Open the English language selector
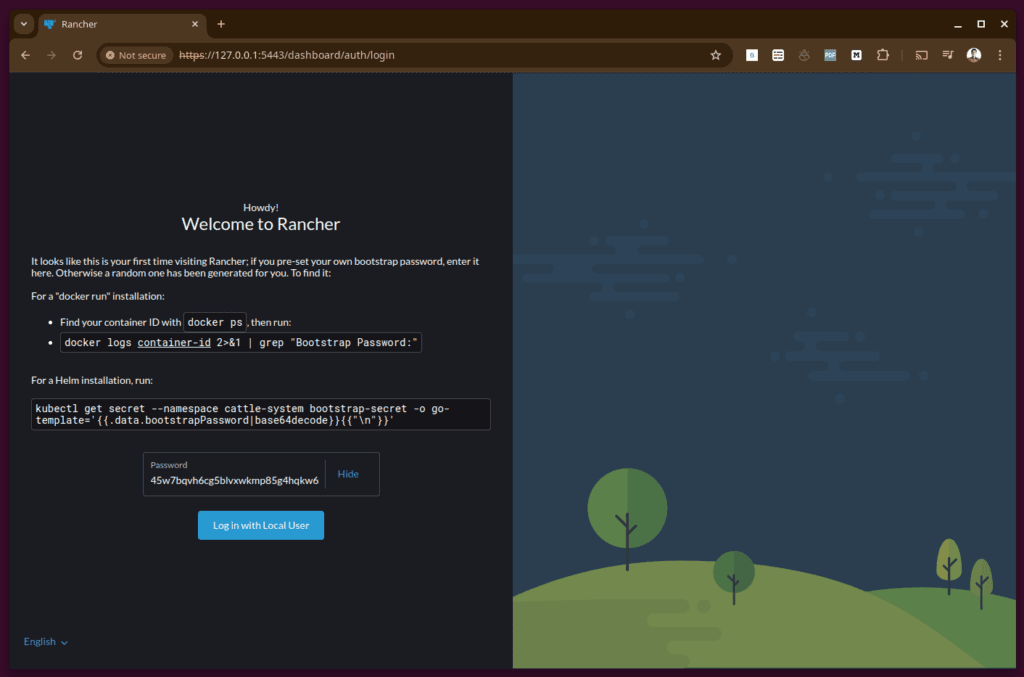The width and height of the screenshot is (1024, 677). click(x=46, y=642)
